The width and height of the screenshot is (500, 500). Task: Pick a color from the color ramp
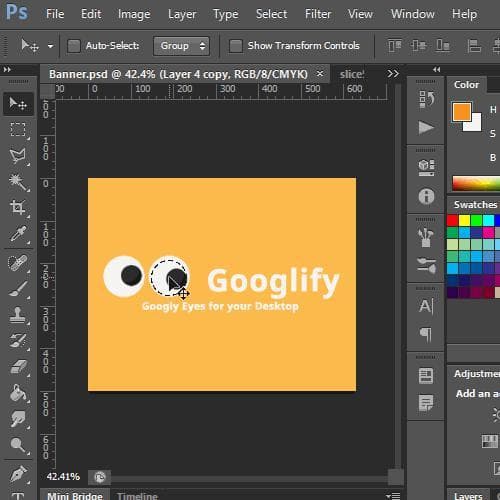pos(476,183)
